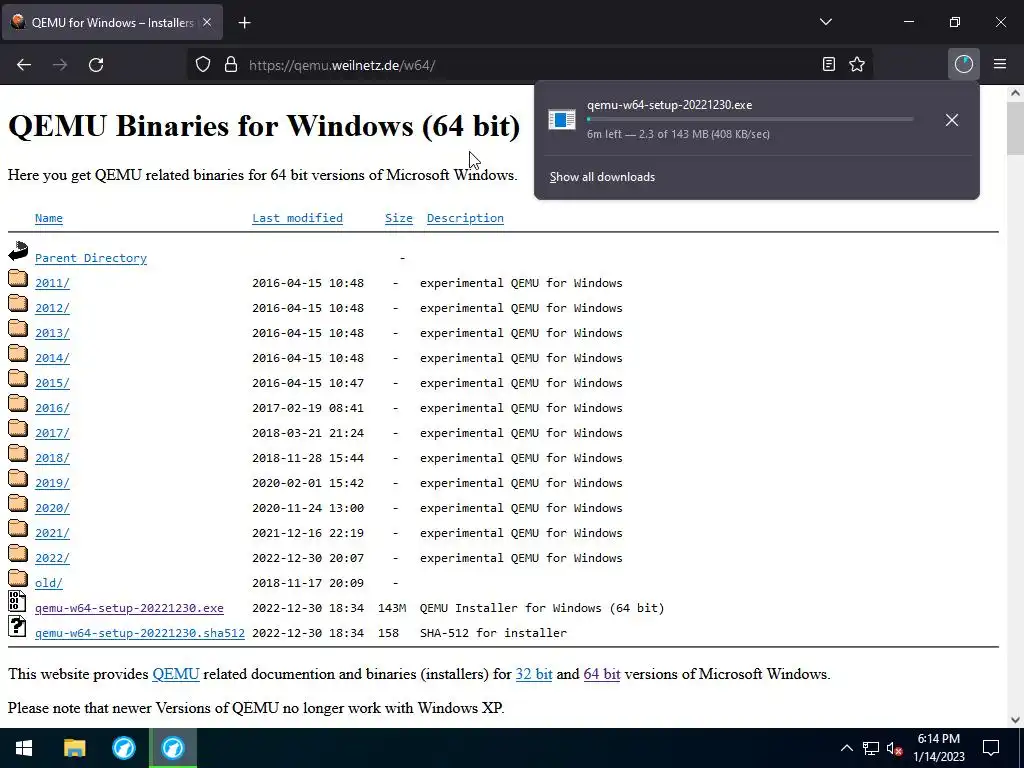Viewport: 1024px width, 768px height.
Task: Open File Explorer from the taskbar
Action: coord(74,748)
